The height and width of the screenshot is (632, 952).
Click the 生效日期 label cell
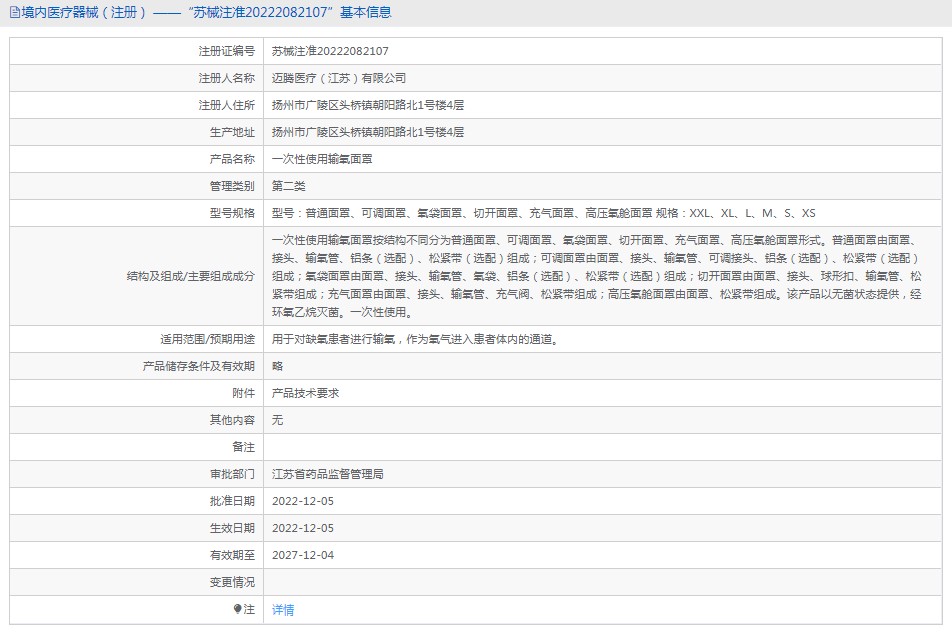tap(137, 528)
